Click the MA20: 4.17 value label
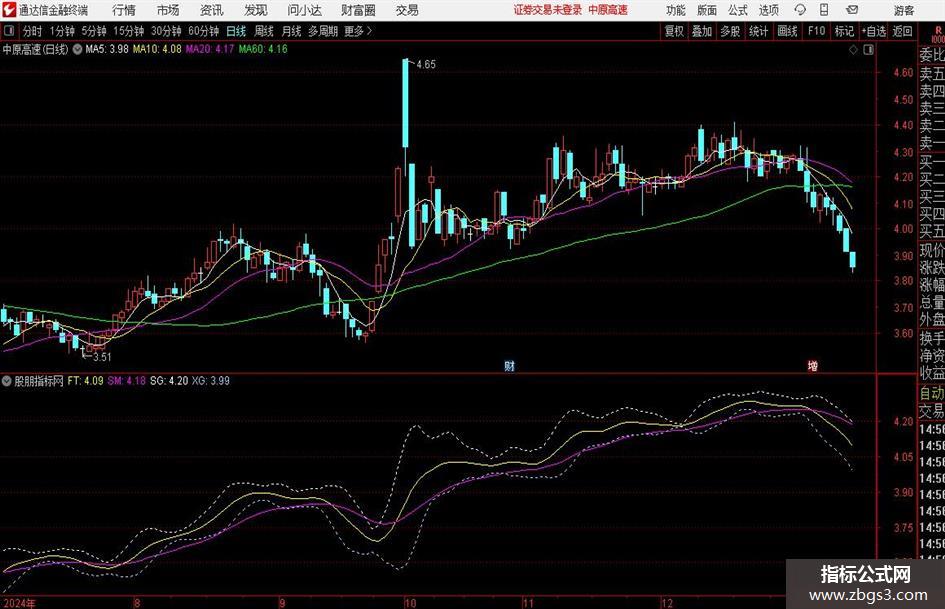945x609 pixels. [210, 49]
